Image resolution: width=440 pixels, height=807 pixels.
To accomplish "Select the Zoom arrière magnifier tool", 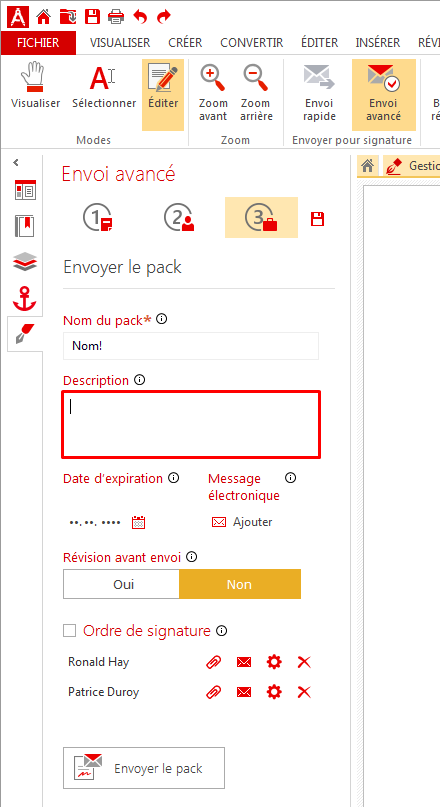I will (255, 77).
